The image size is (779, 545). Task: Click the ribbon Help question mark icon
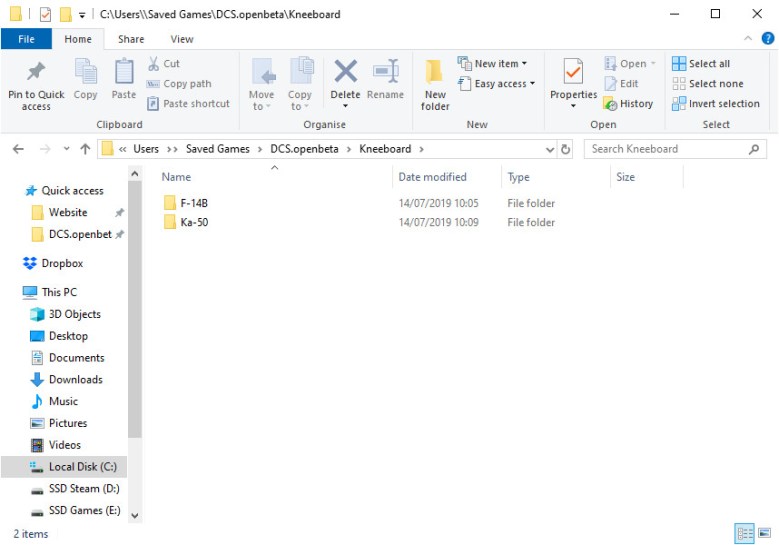768,38
